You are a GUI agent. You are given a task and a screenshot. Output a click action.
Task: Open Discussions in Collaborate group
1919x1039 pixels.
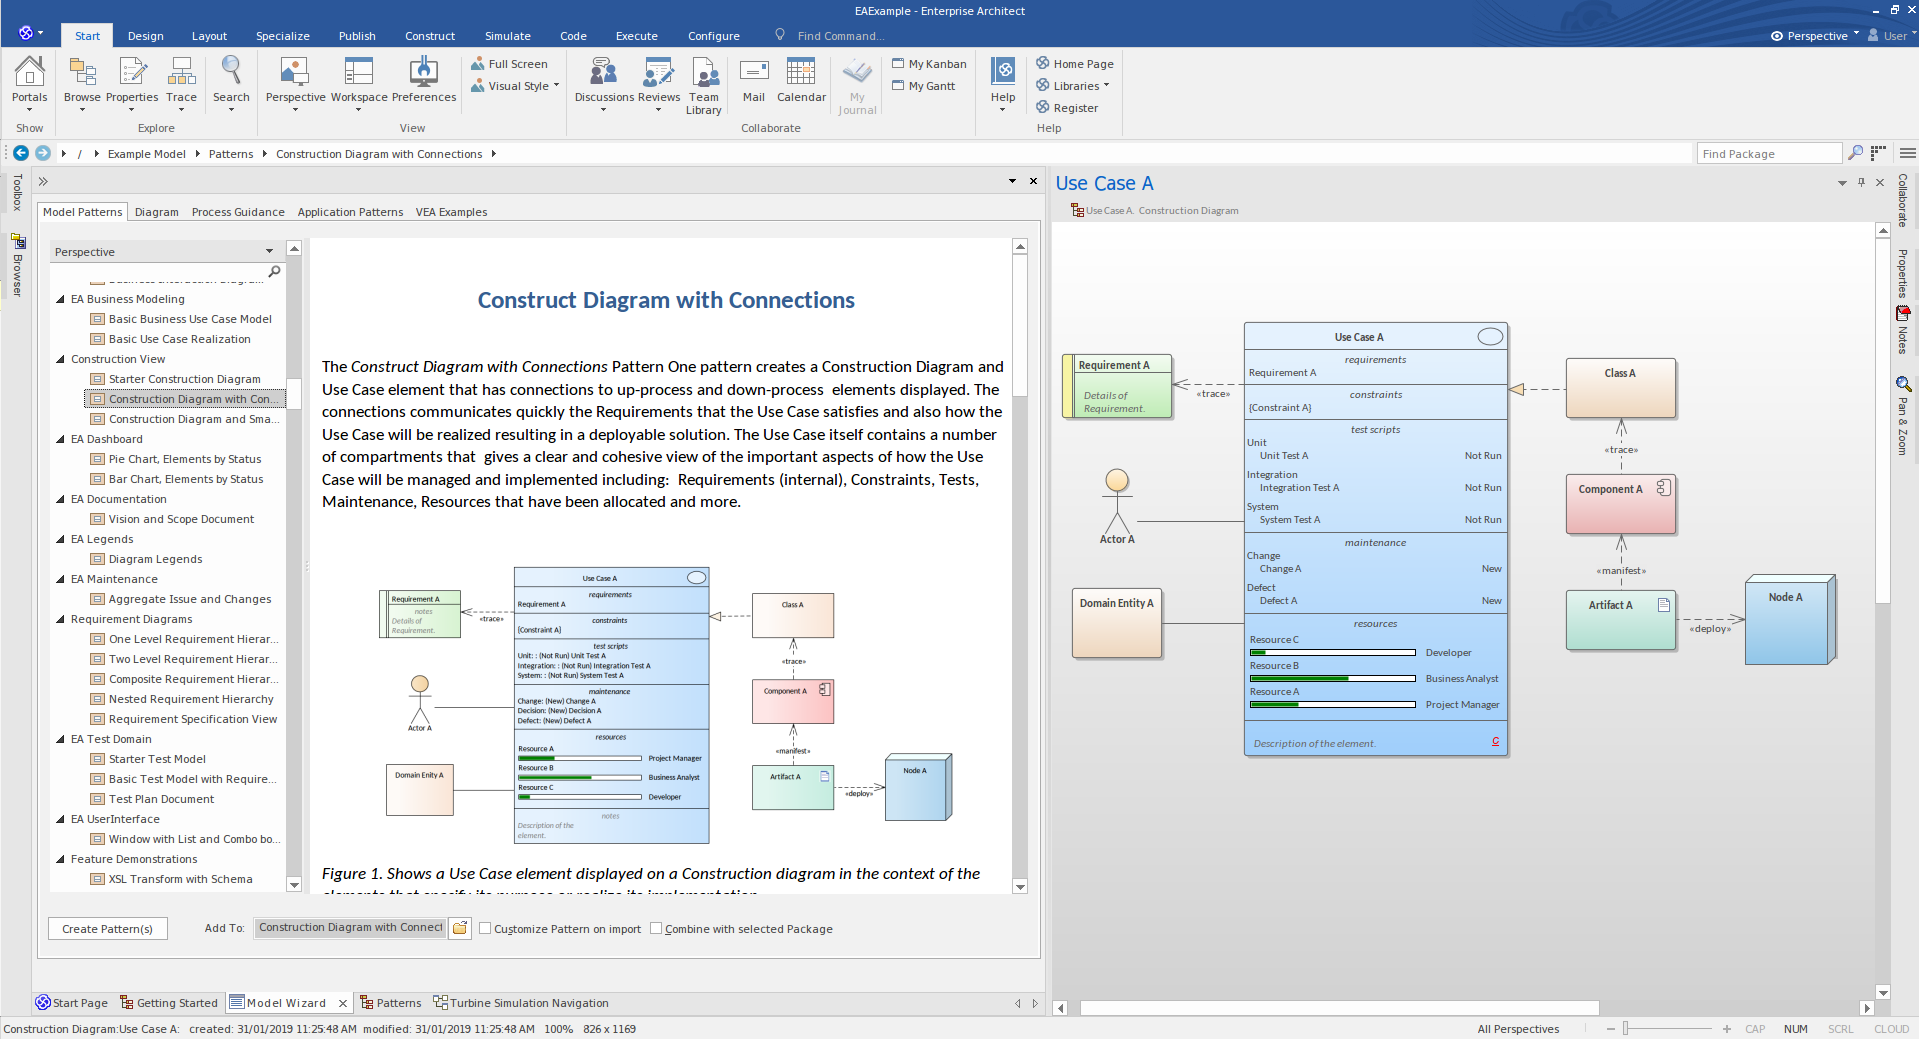pyautogui.click(x=604, y=83)
